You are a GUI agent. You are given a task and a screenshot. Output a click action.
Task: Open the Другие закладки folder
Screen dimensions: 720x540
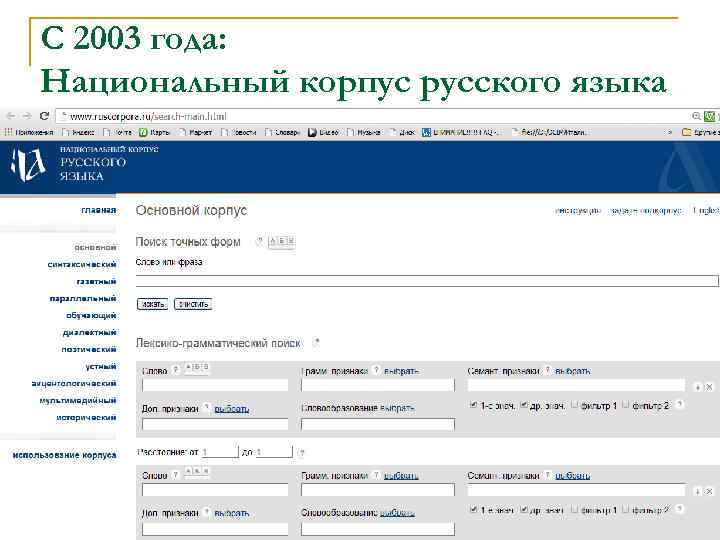pyautogui.click(x=701, y=132)
